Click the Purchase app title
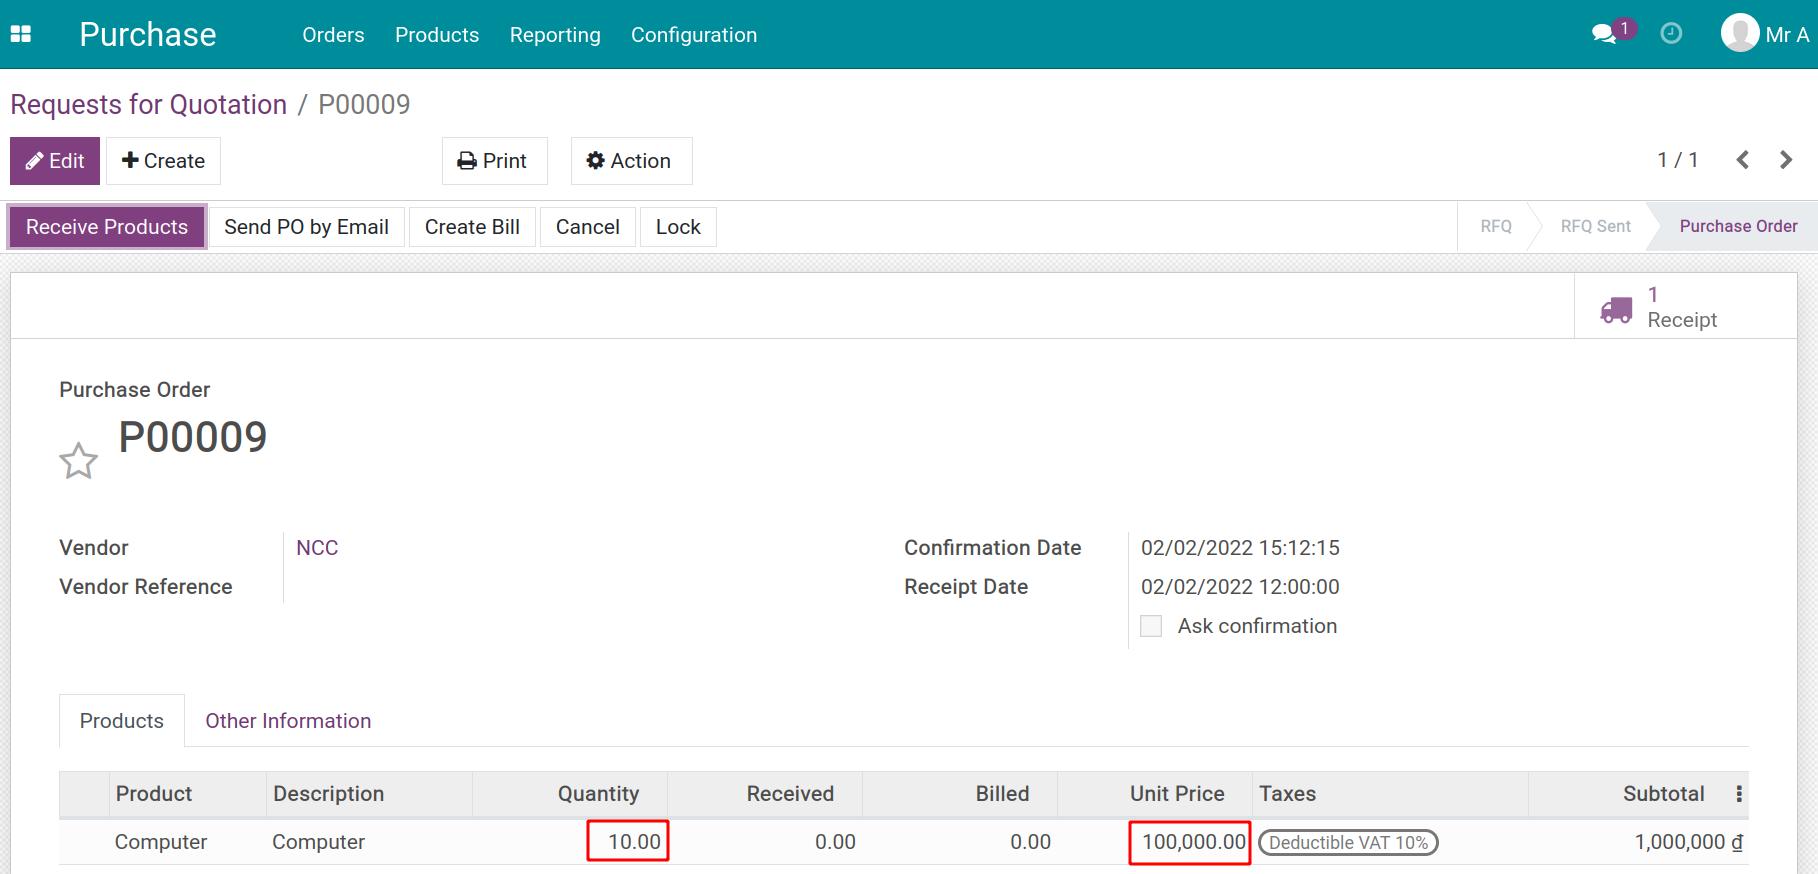This screenshot has height=874, width=1818. (148, 35)
